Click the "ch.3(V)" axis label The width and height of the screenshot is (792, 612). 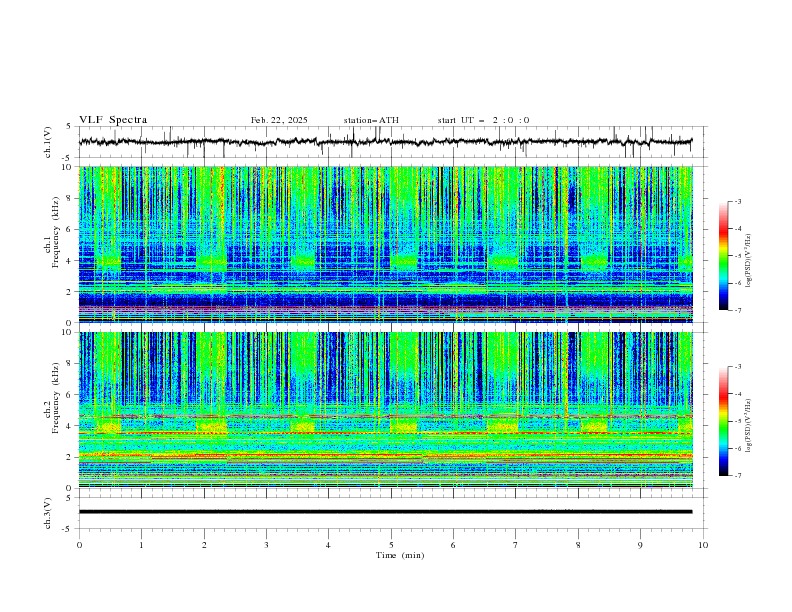(48, 513)
